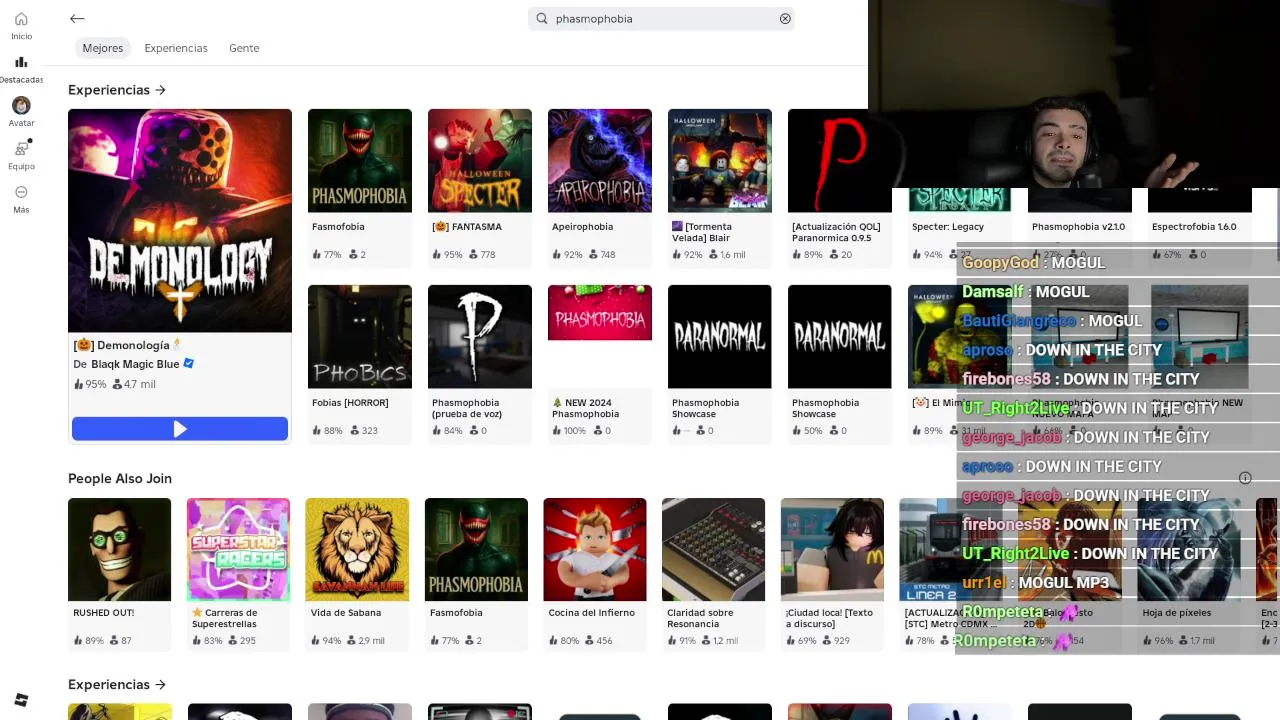Open the Avatar page in the sidebar

coord(21,112)
